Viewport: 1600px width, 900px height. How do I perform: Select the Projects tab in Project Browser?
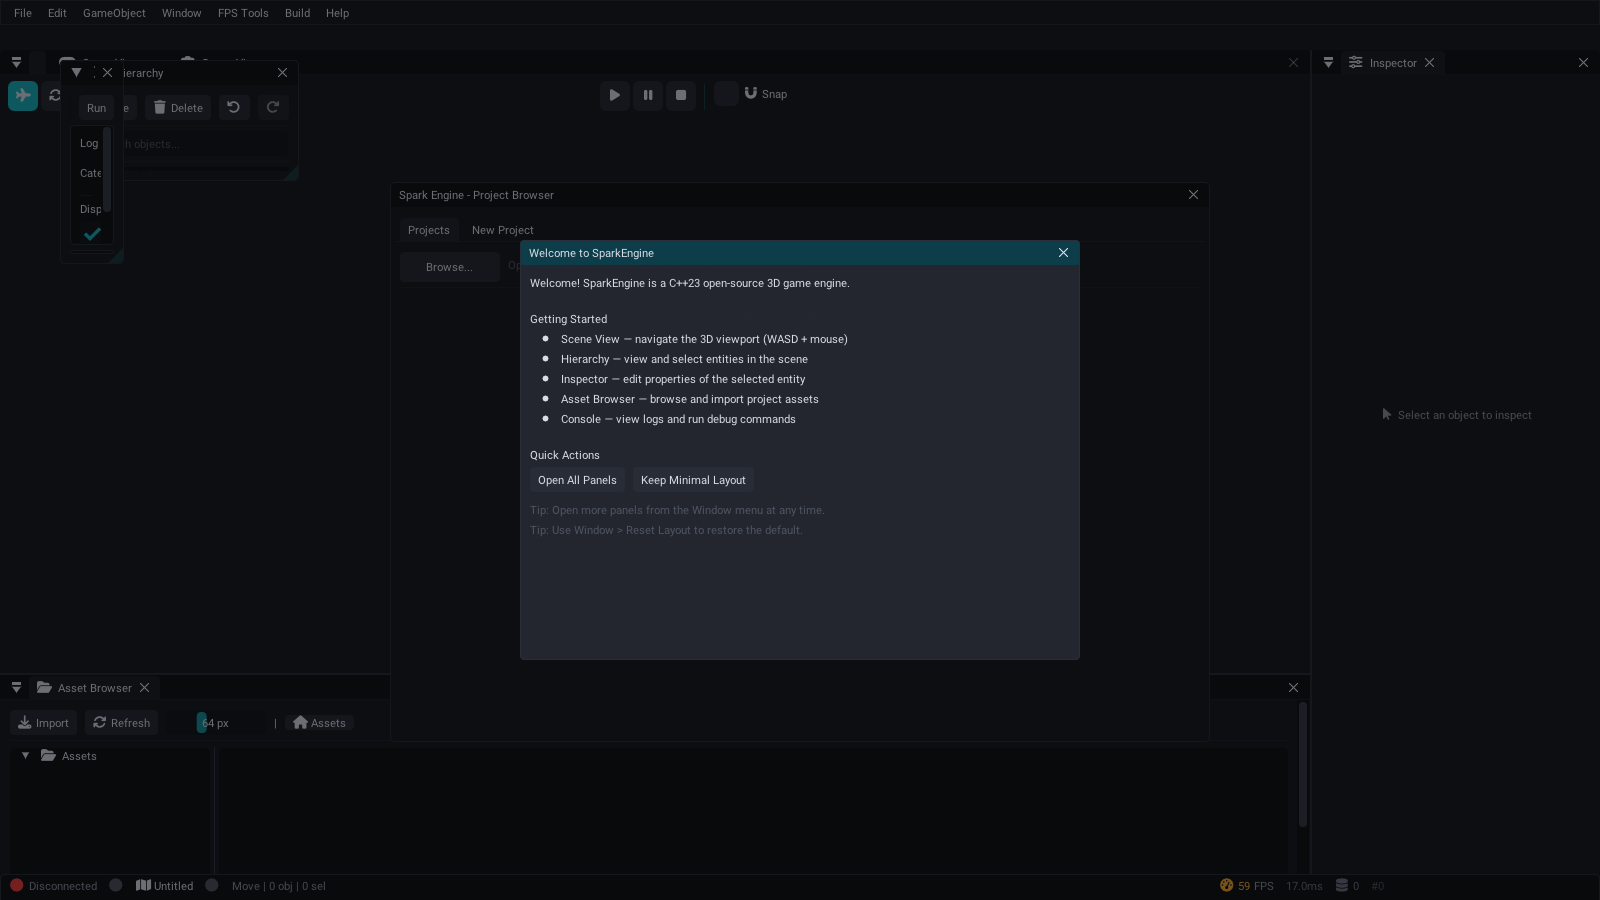tap(429, 230)
